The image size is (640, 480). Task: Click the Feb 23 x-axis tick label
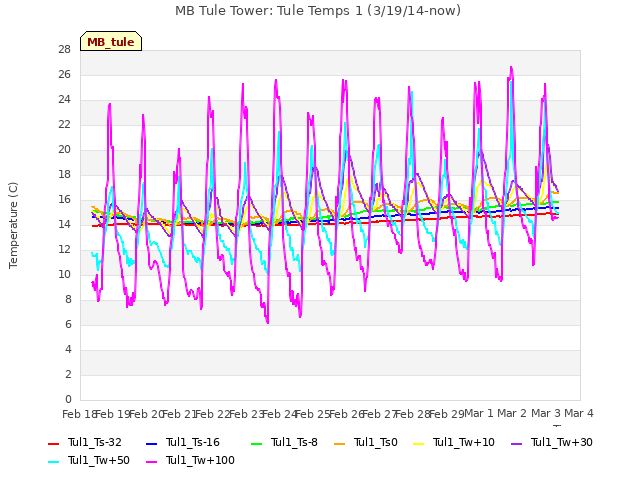click(246, 414)
